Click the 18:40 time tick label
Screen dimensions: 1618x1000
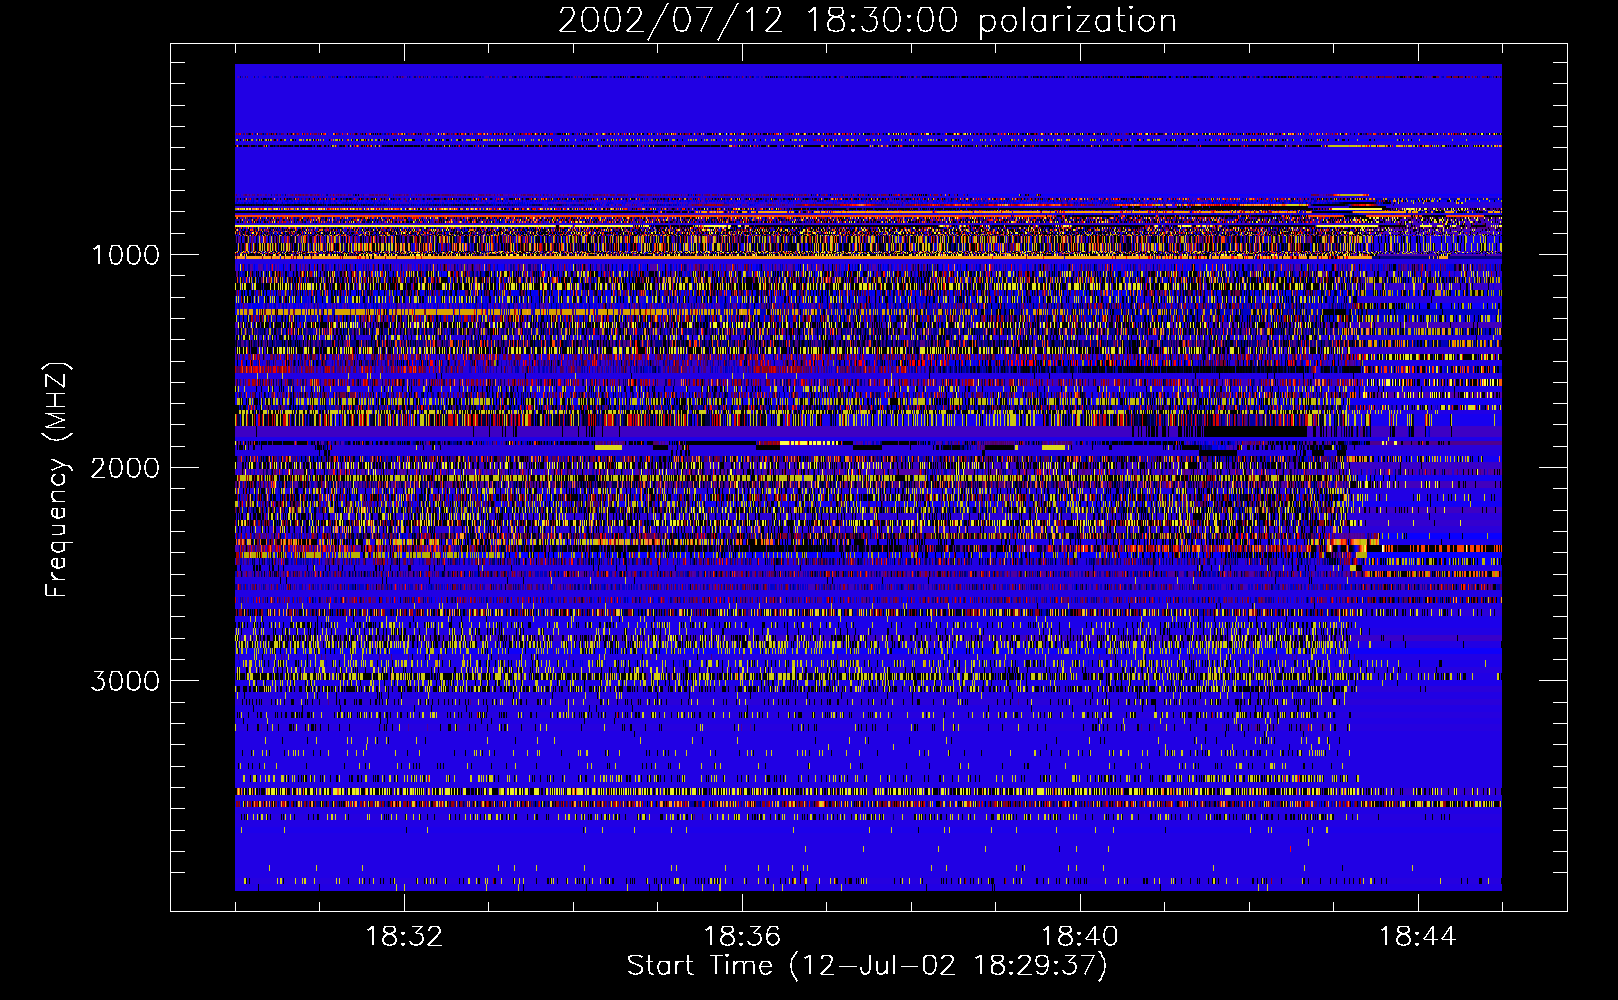click(1080, 937)
